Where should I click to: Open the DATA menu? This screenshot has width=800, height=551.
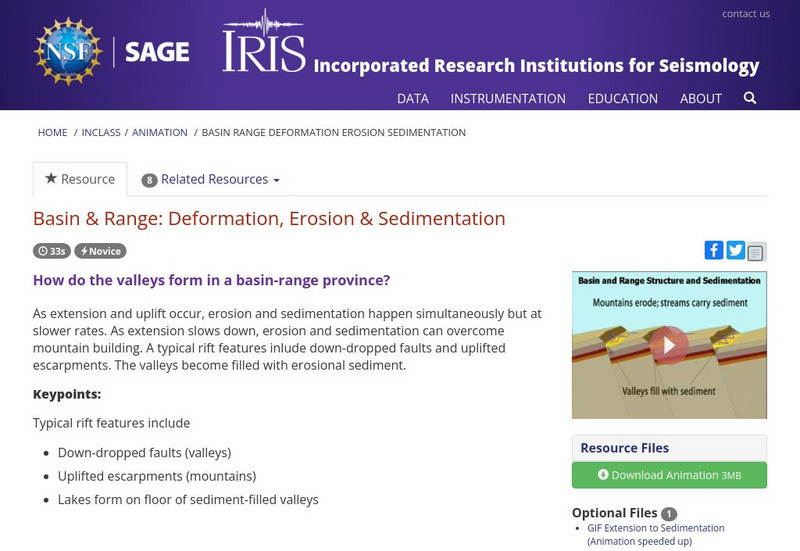pyautogui.click(x=413, y=98)
